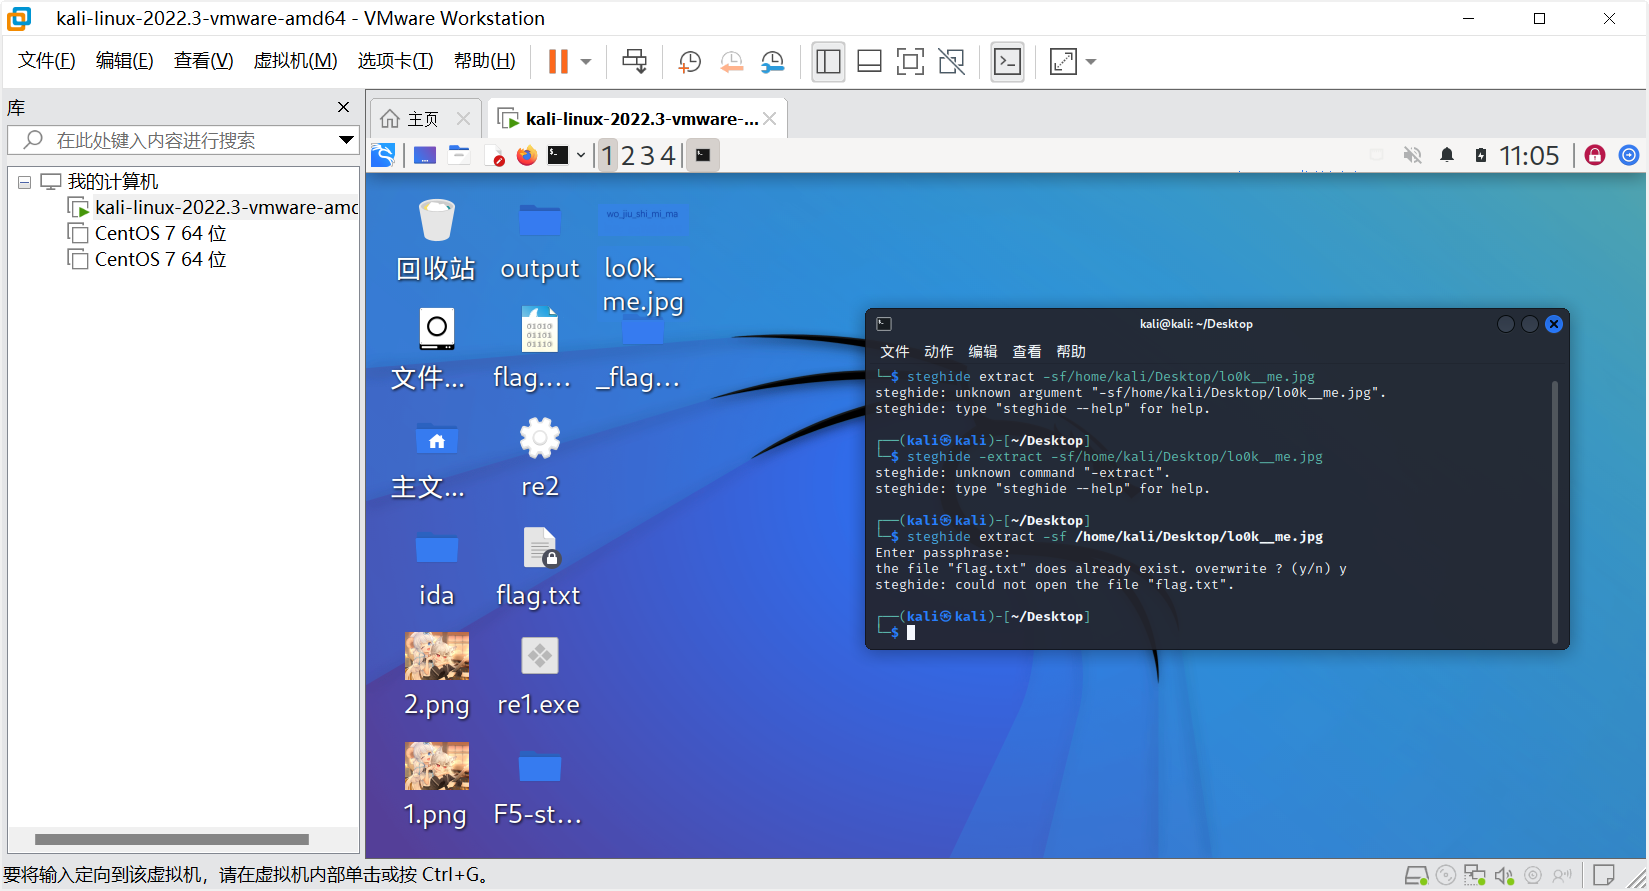Revert to the previous snapshot
The height and width of the screenshot is (891, 1649).
(731, 61)
